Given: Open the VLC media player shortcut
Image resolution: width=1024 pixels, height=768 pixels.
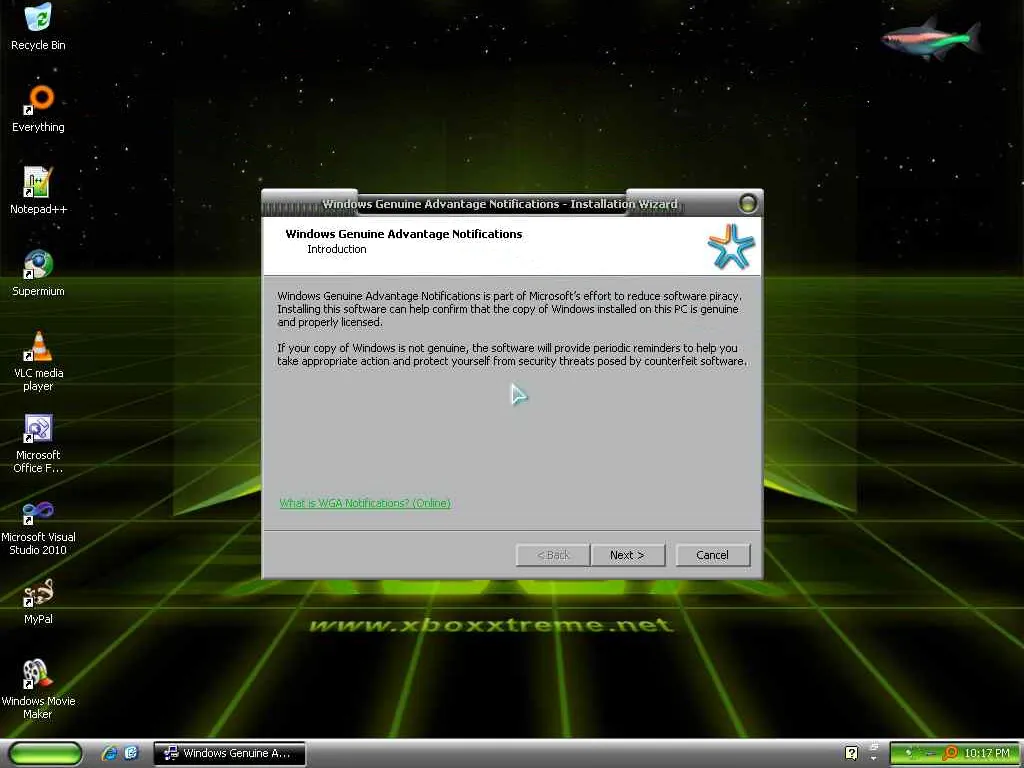Looking at the screenshot, I should pos(39,361).
